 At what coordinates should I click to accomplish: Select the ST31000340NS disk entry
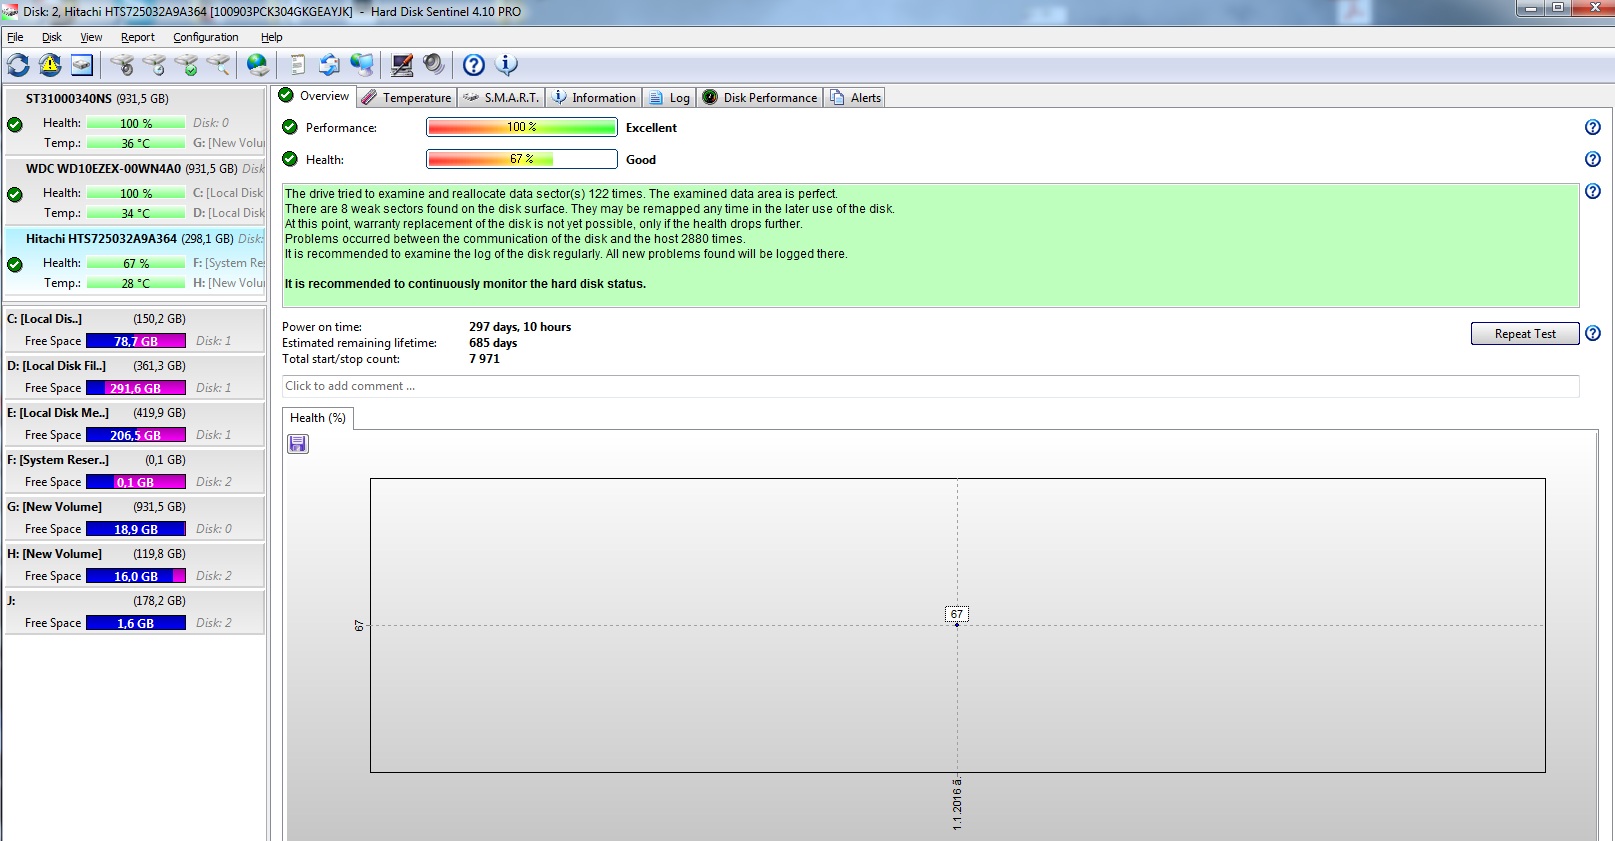(x=135, y=120)
